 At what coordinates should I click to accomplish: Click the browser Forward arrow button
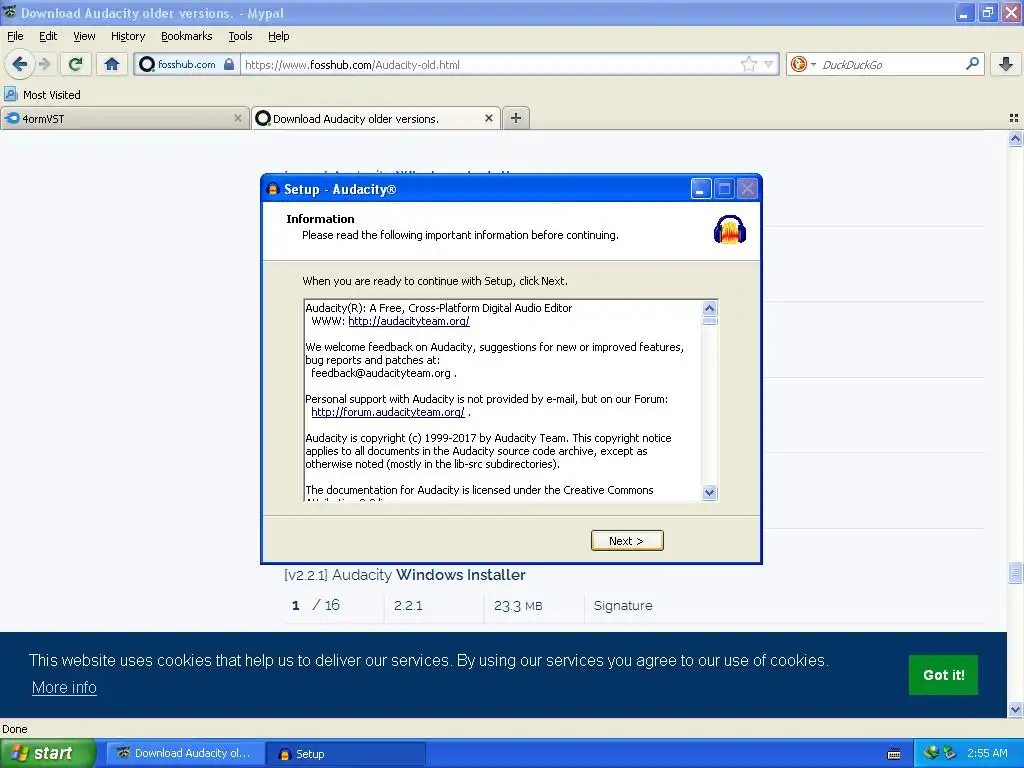tap(44, 64)
